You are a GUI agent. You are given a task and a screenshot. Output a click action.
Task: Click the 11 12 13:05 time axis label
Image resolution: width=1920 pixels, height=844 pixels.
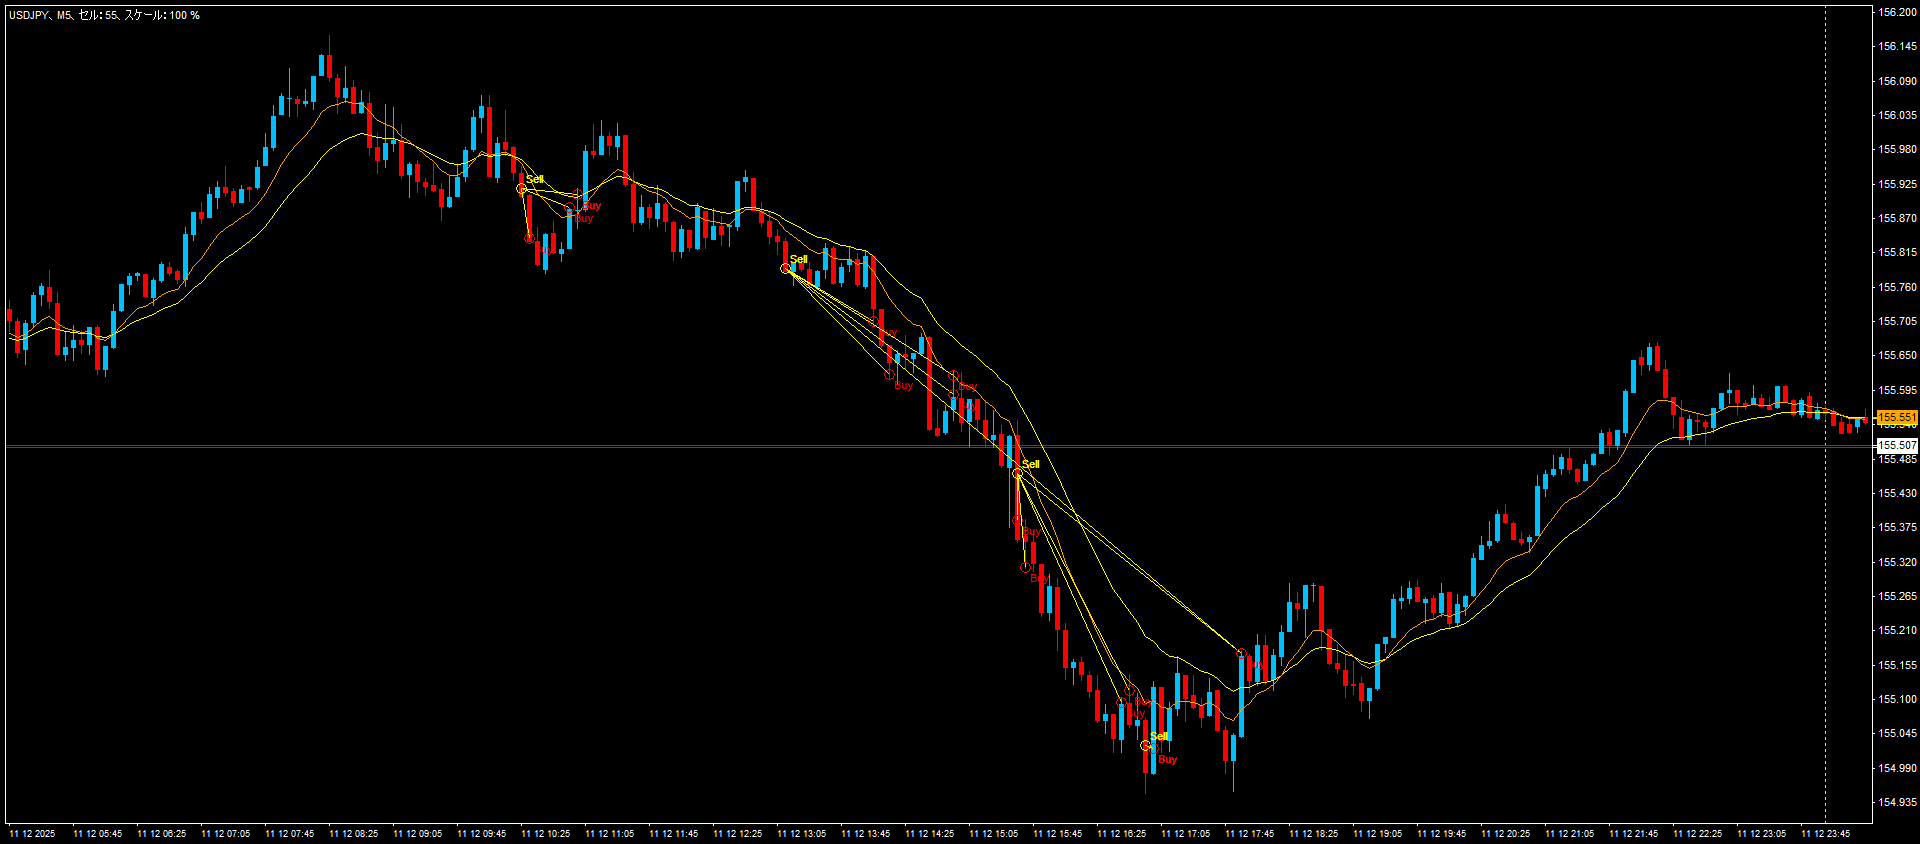pyautogui.click(x=801, y=833)
